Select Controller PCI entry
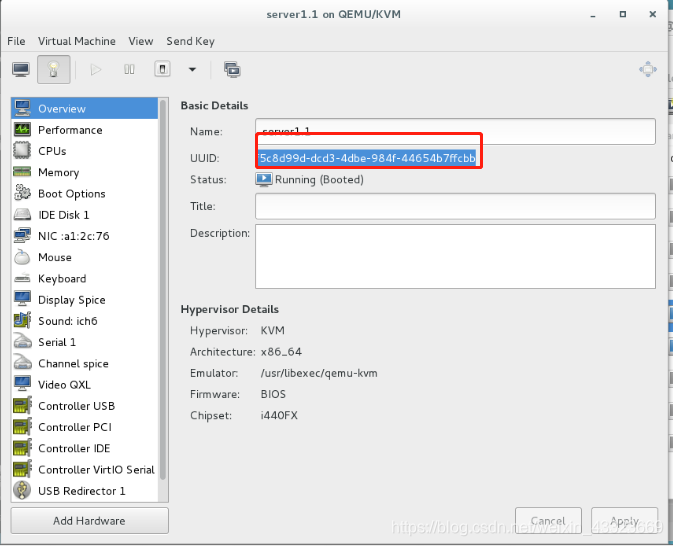Screen dimensions: 673x546 tap(85, 427)
